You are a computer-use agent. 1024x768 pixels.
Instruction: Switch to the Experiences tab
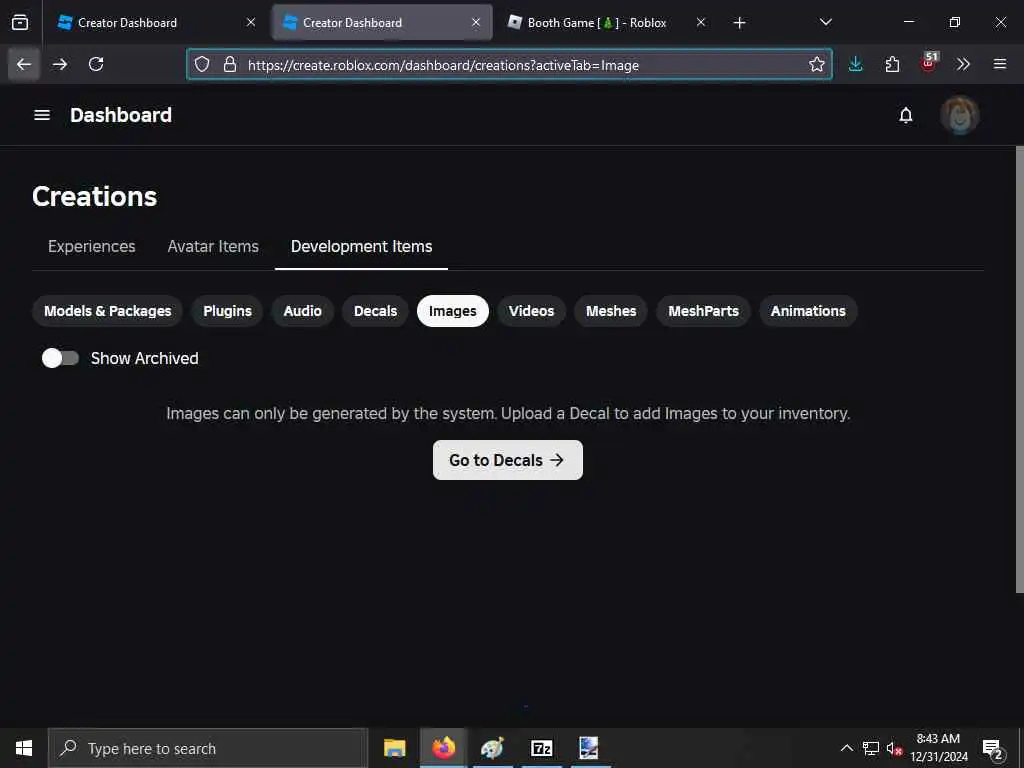click(91, 246)
